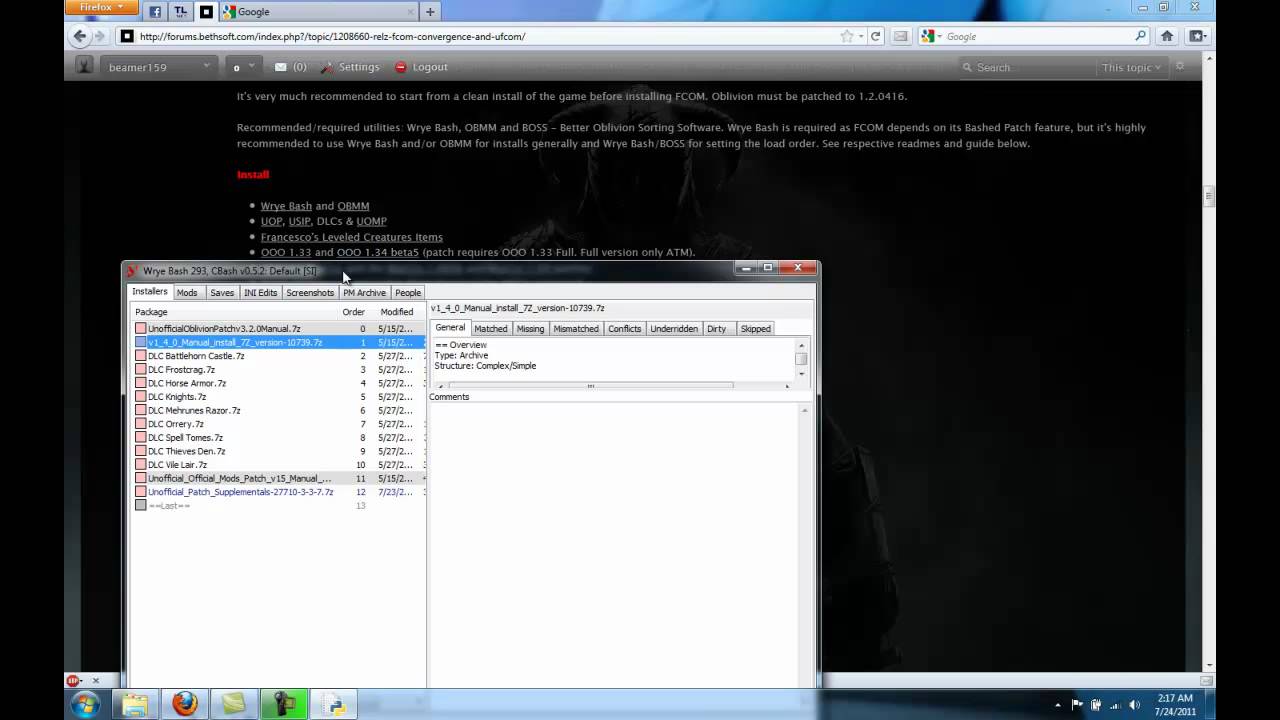
Task: Go to Firefox home page
Action: [1167, 36]
